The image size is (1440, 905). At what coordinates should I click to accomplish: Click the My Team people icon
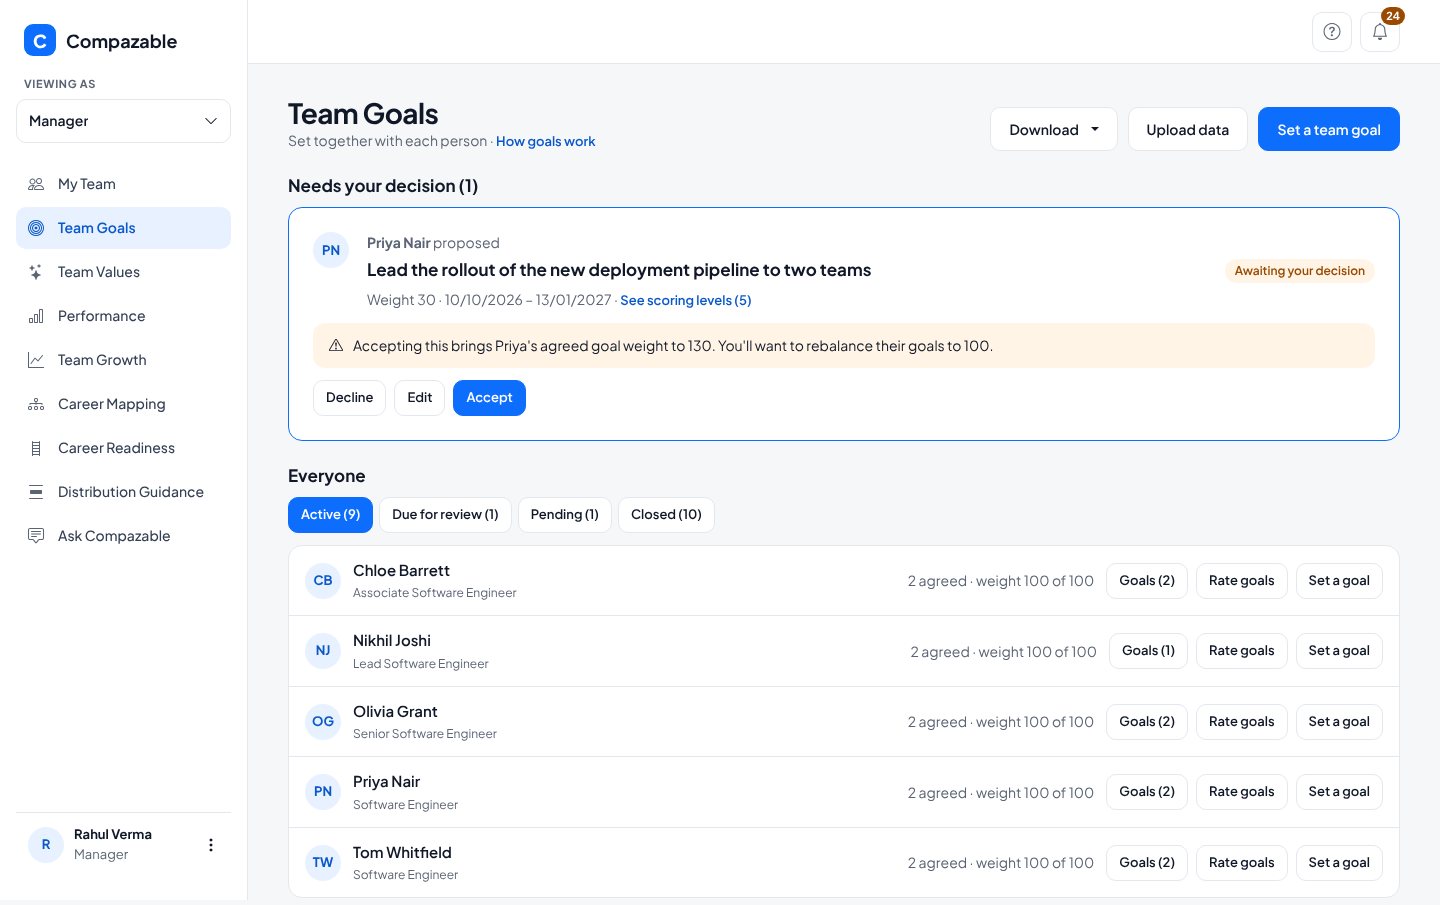click(36, 184)
